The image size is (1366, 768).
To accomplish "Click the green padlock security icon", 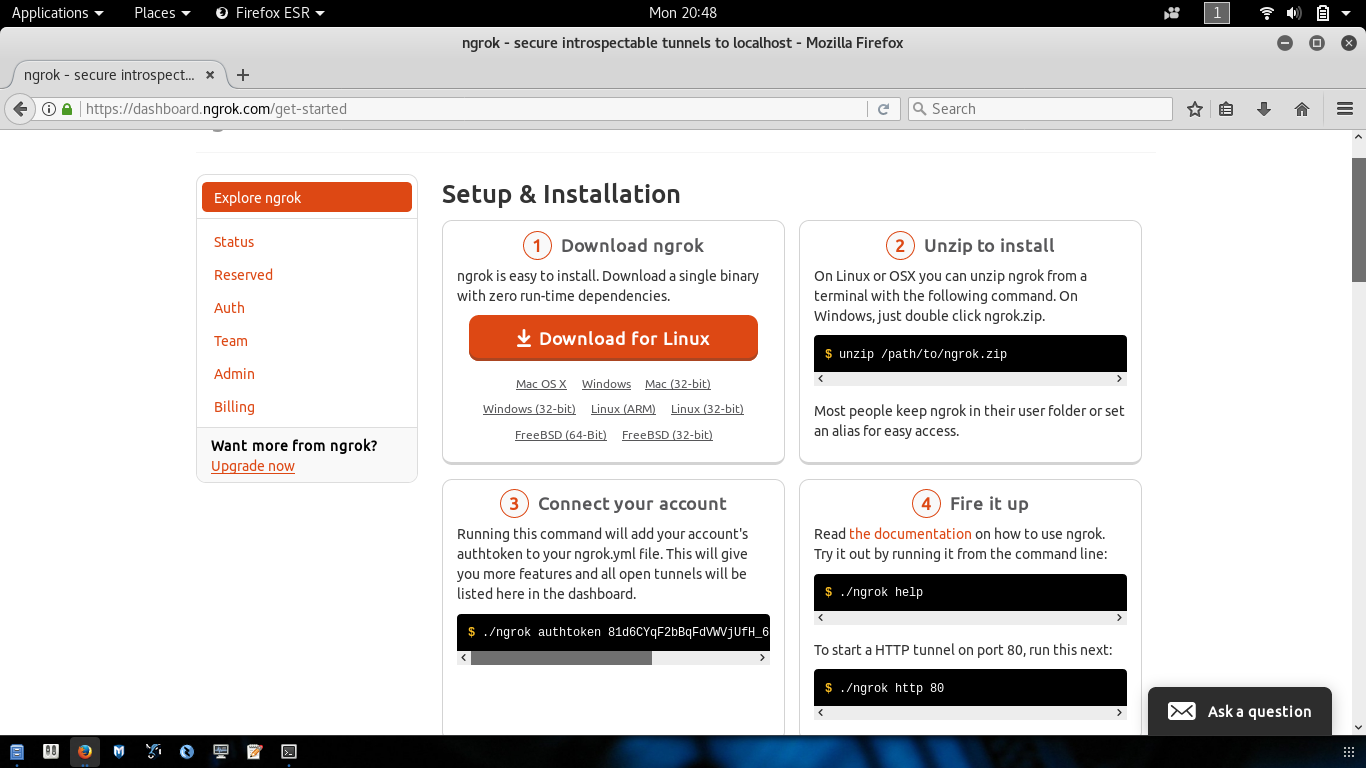I will click(x=67, y=109).
